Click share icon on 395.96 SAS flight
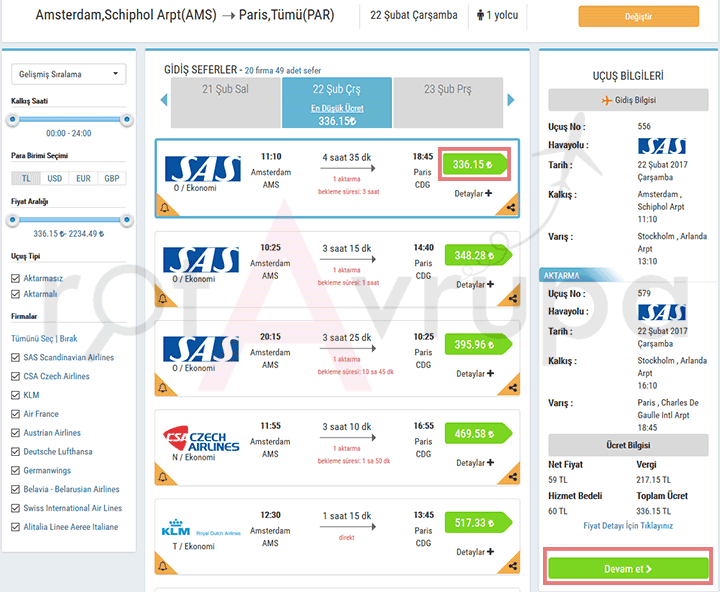720x592 pixels. point(512,388)
